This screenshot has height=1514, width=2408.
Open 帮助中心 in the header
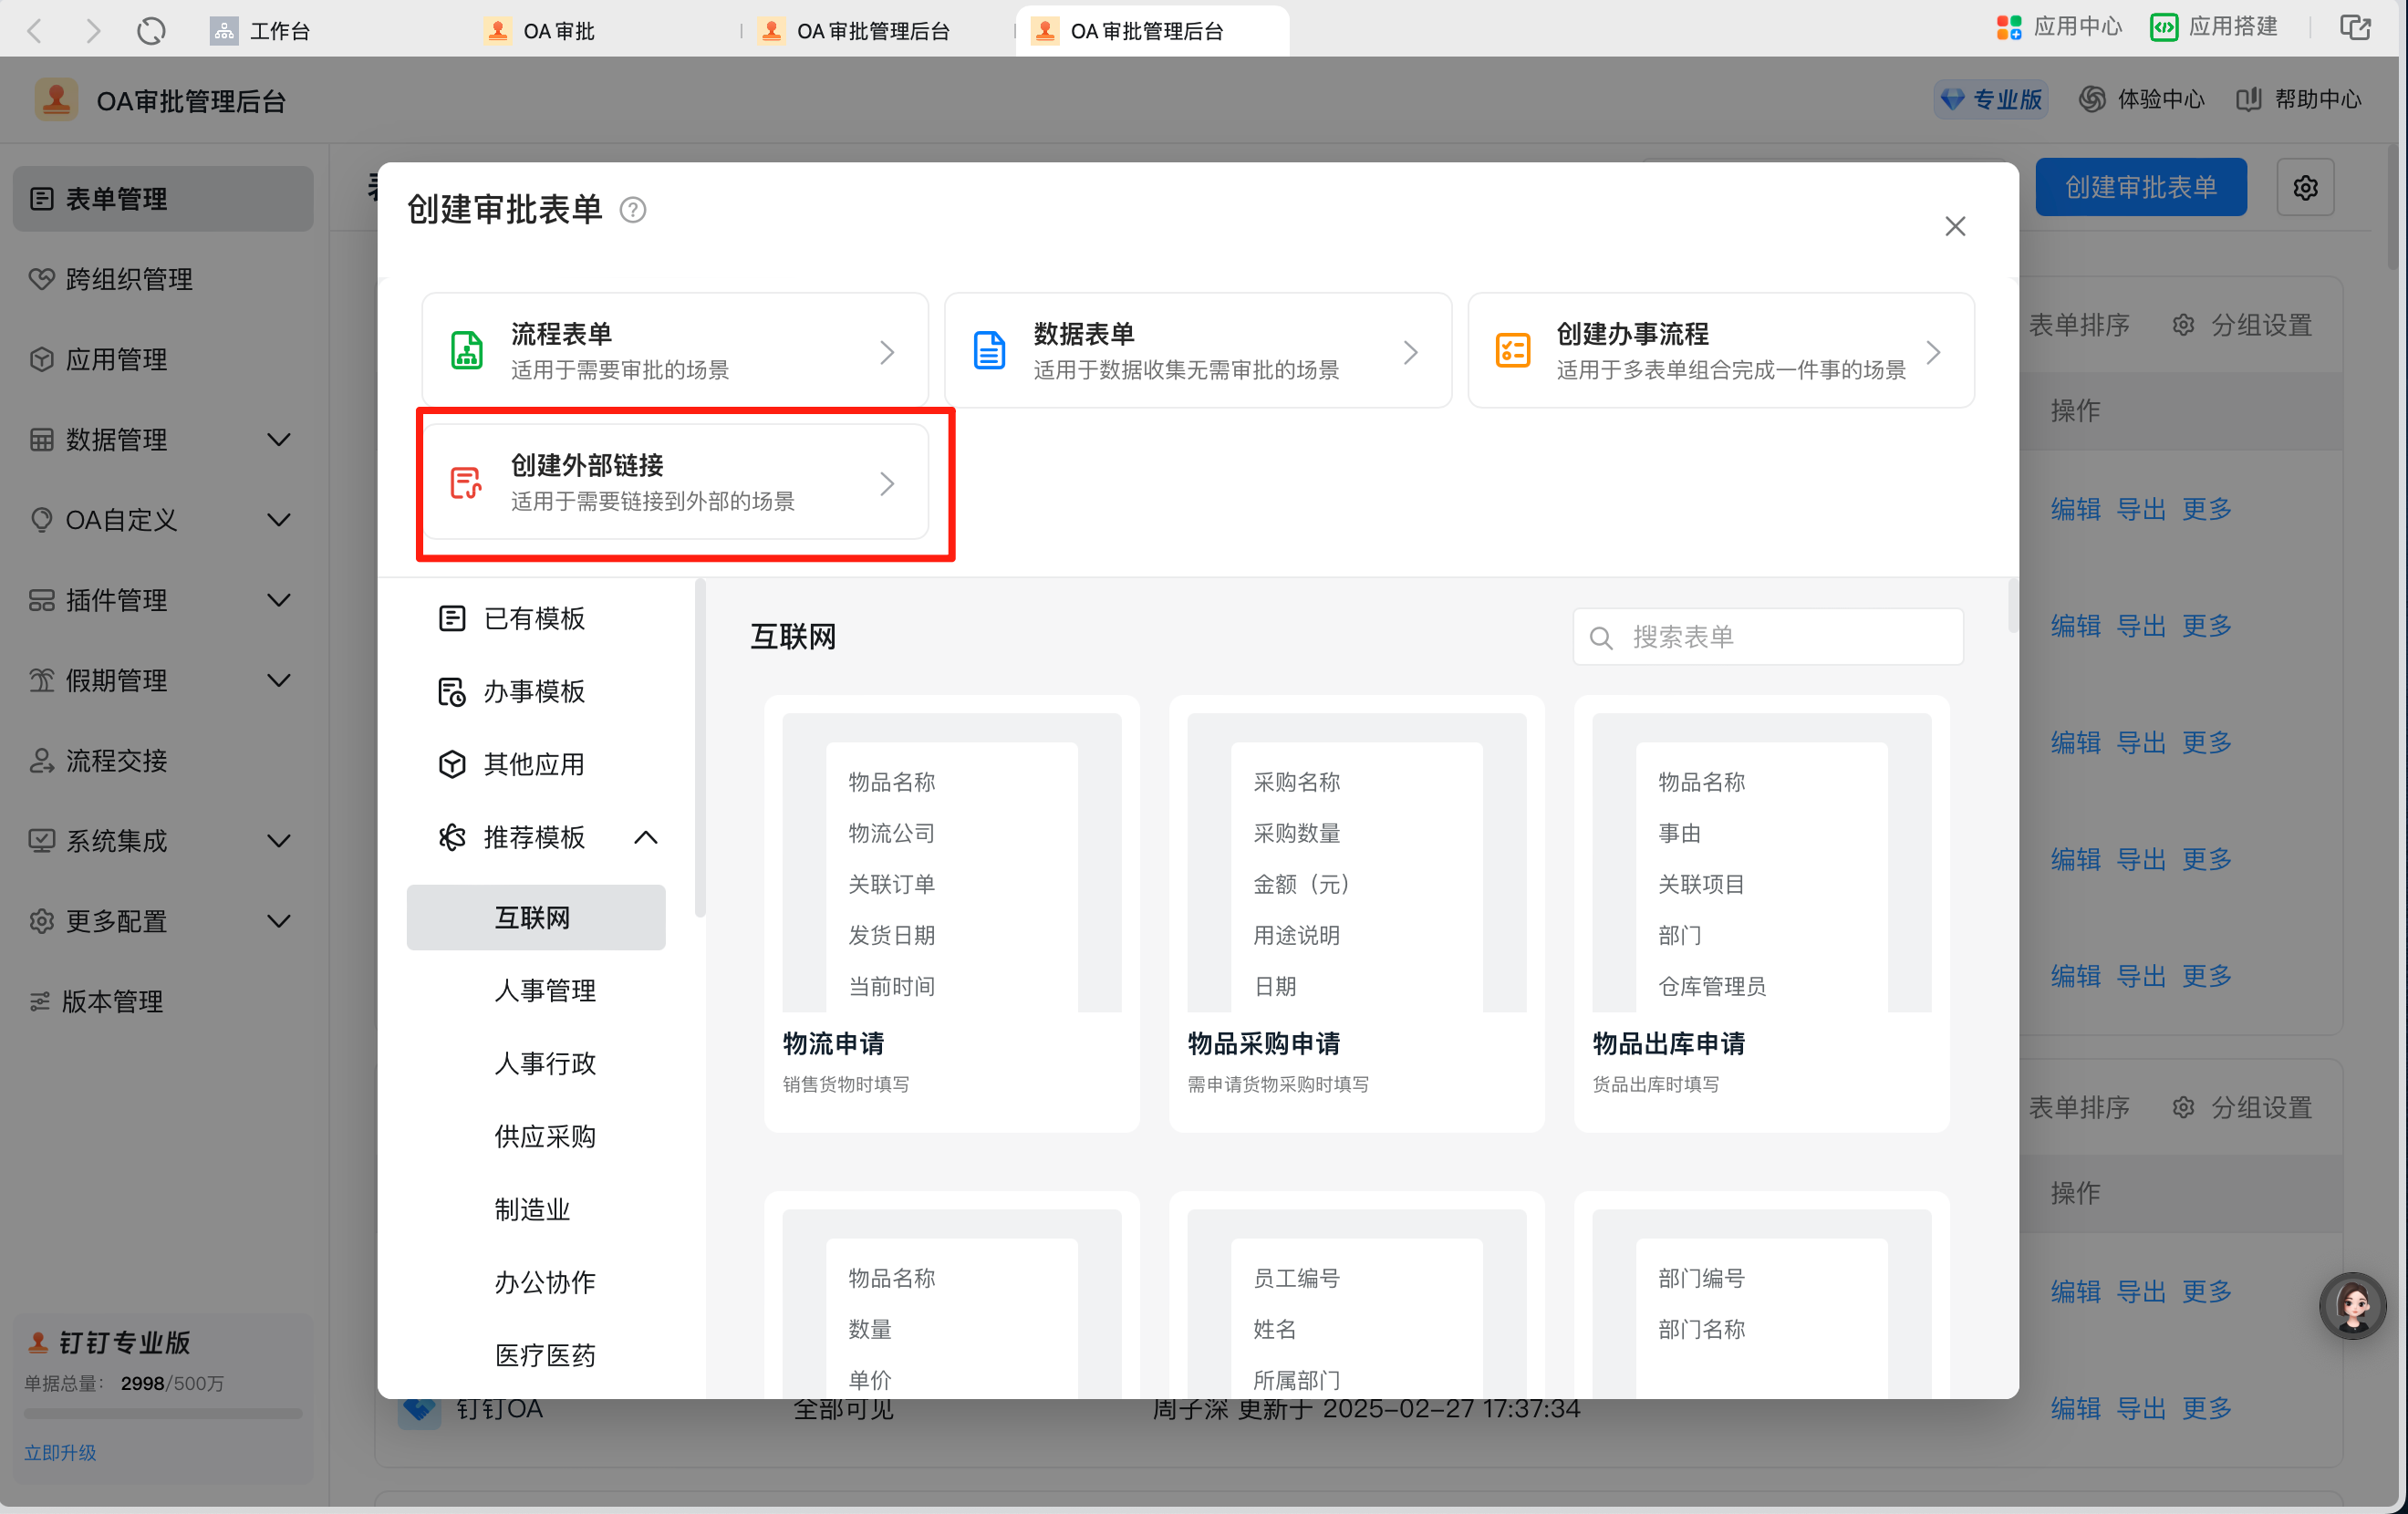2298,99
